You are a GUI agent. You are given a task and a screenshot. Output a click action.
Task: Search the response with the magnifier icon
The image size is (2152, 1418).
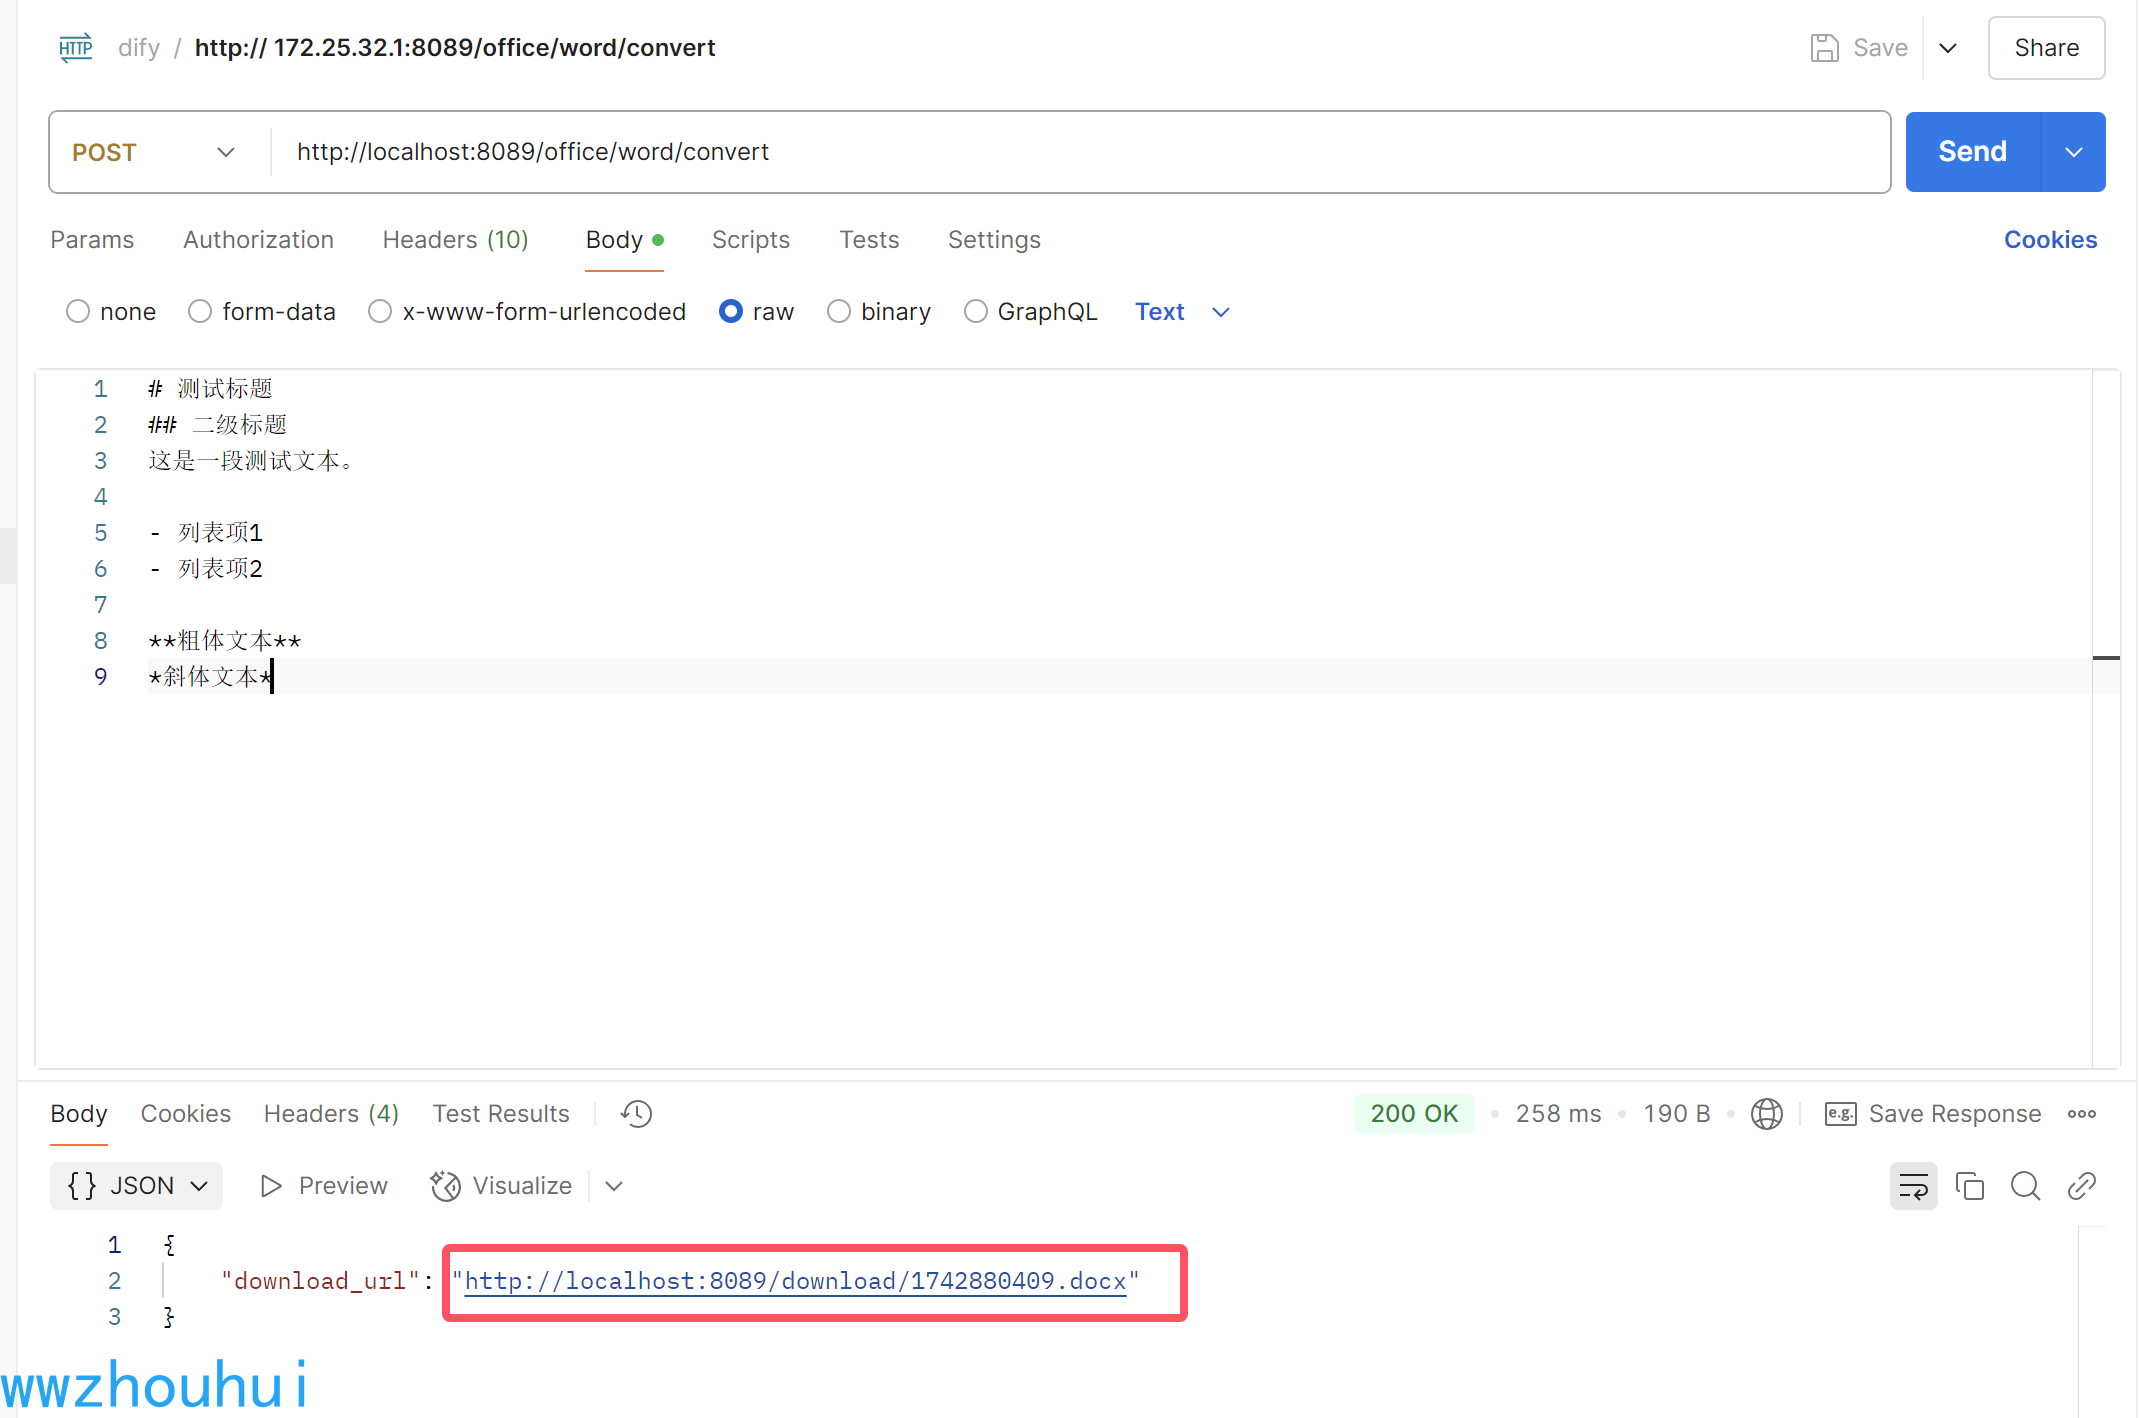pyautogui.click(x=2025, y=1186)
